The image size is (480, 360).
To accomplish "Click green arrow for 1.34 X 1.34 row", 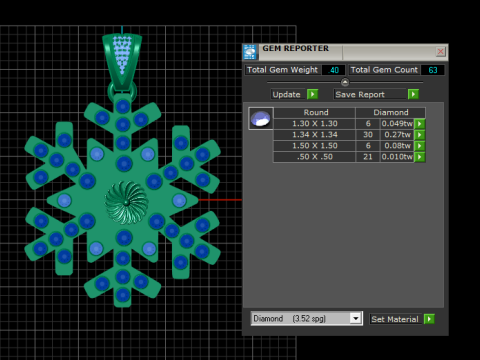I will pyautogui.click(x=420, y=135).
